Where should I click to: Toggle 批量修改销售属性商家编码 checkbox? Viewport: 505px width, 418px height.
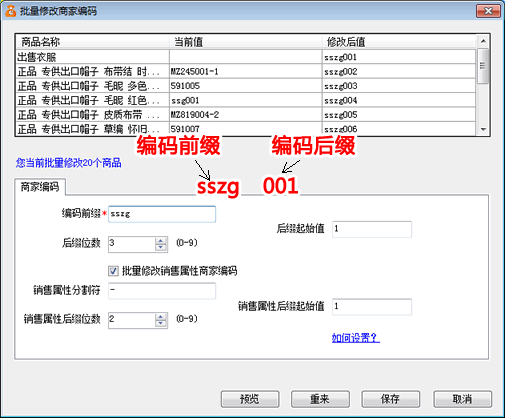(x=113, y=271)
